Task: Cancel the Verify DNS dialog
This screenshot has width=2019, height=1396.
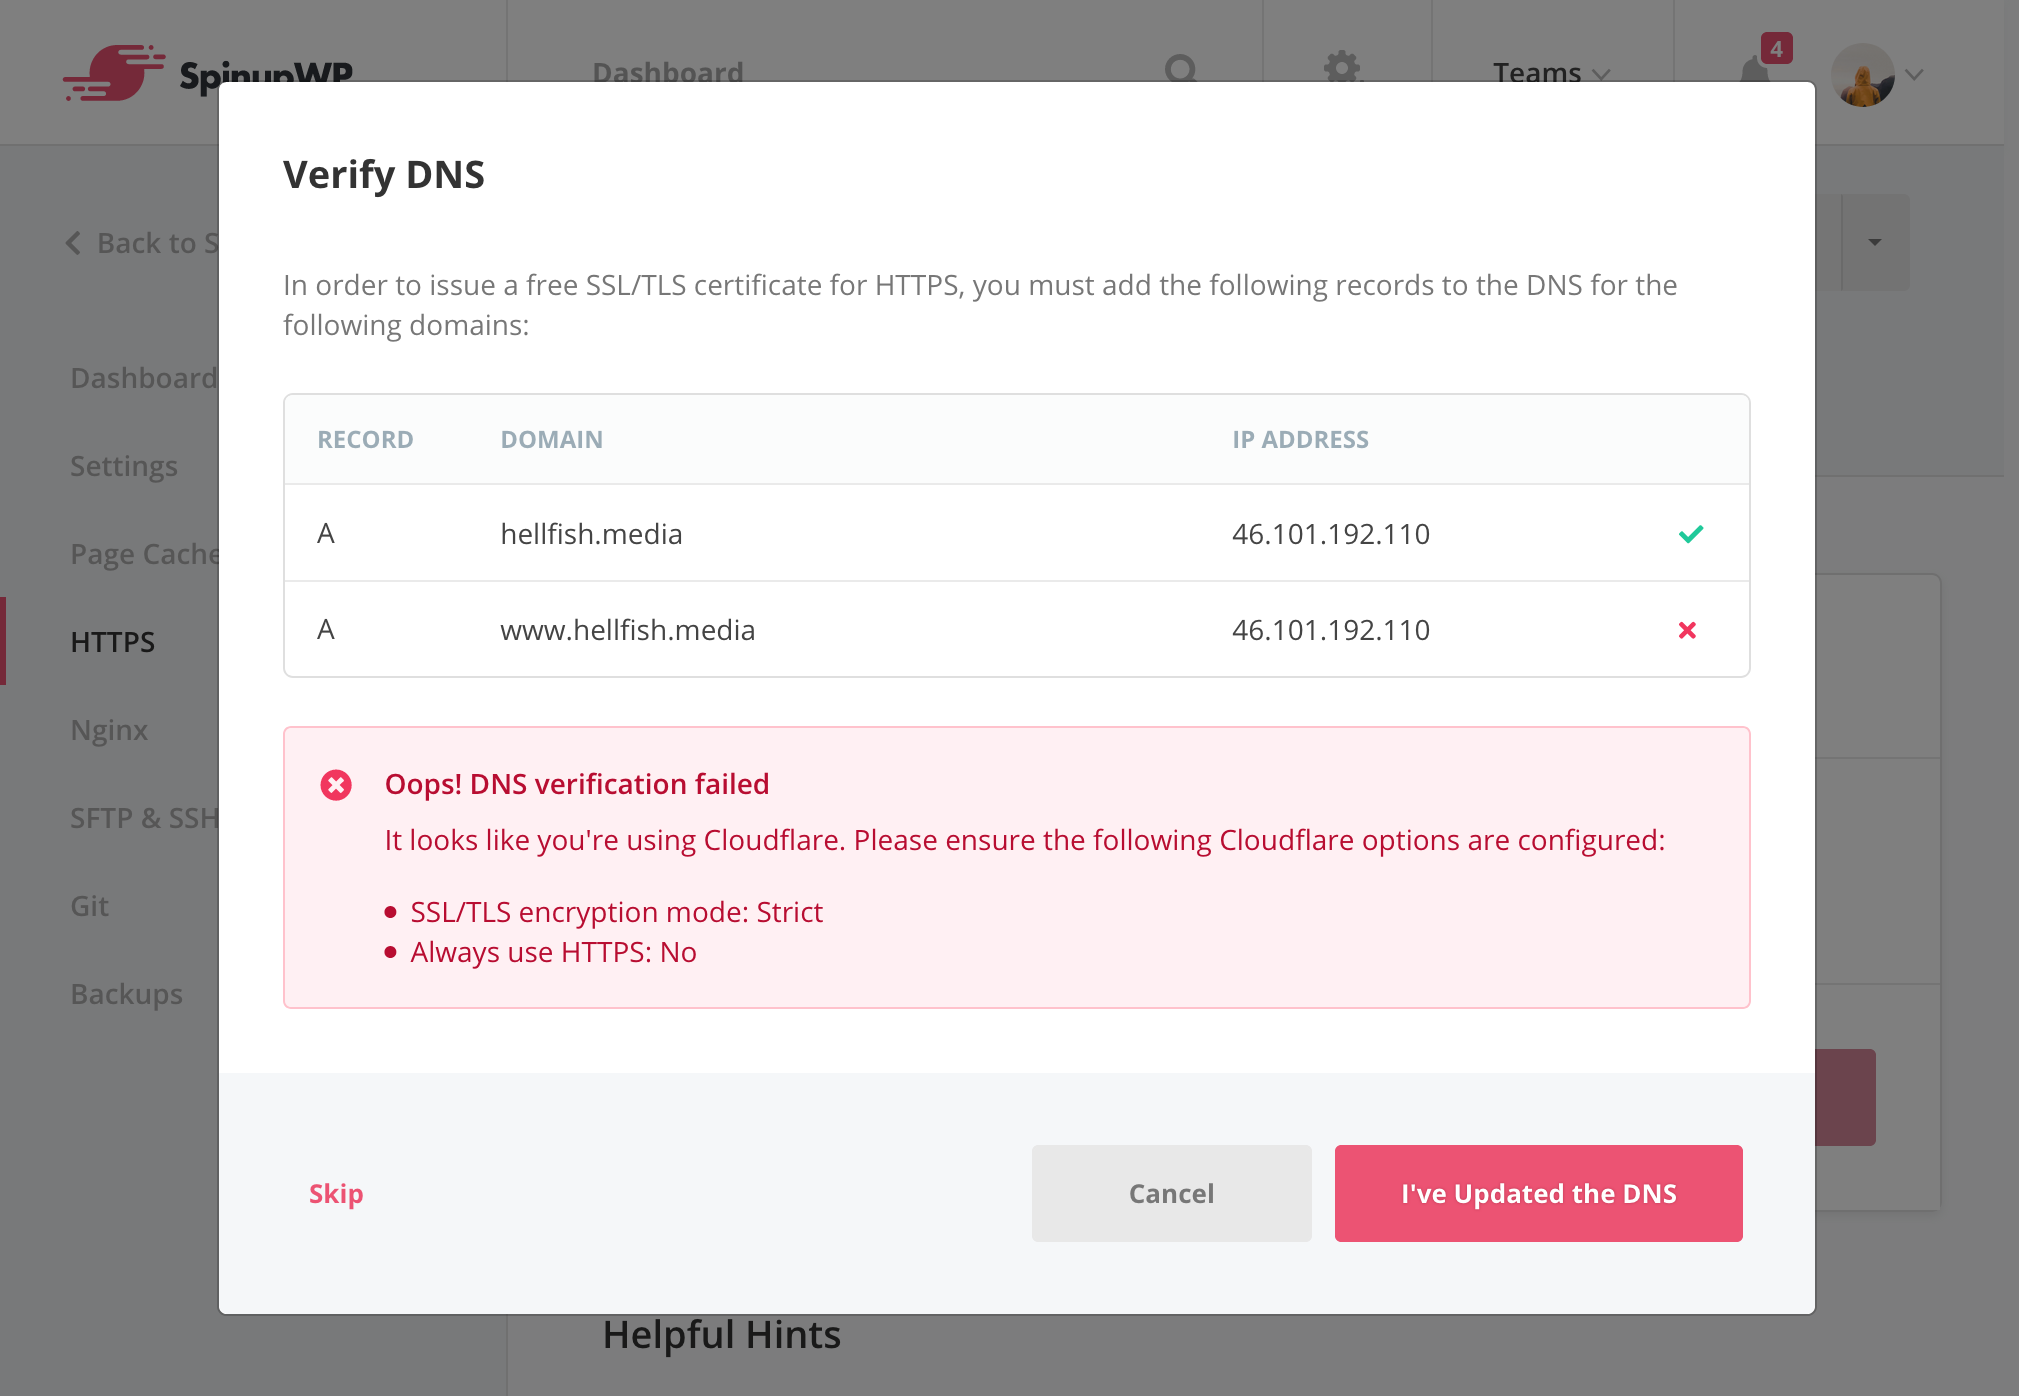Action: (1171, 1193)
